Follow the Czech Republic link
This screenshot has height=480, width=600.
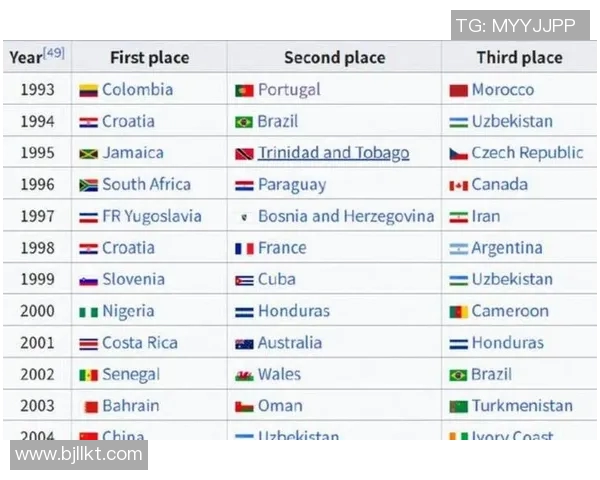(527, 153)
